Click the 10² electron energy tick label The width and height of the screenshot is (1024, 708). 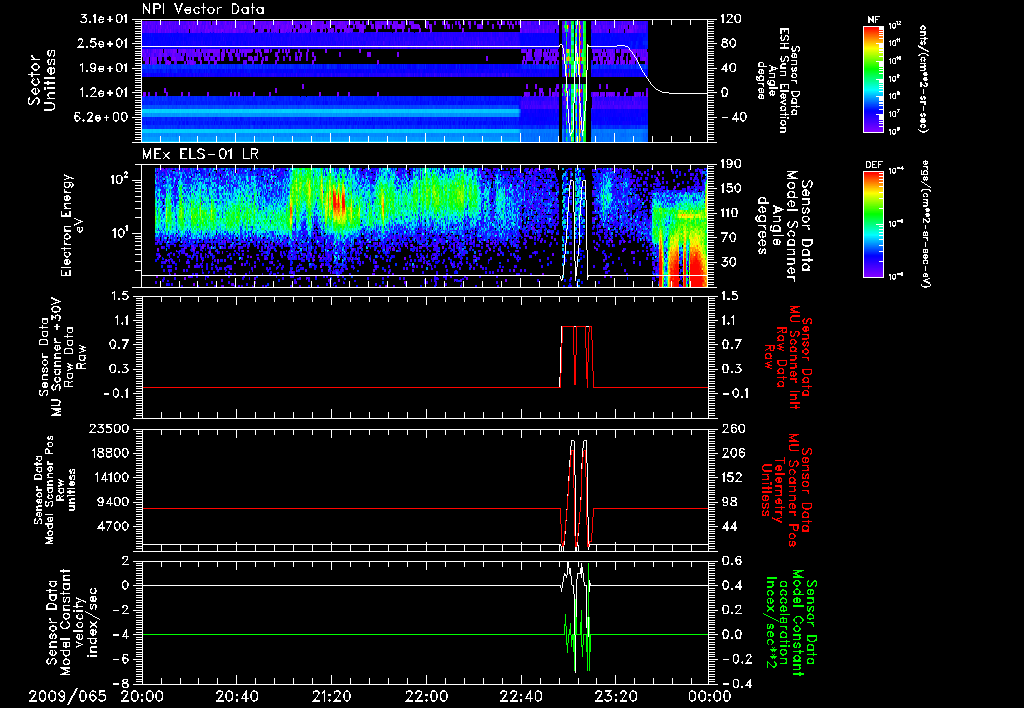tap(119, 178)
